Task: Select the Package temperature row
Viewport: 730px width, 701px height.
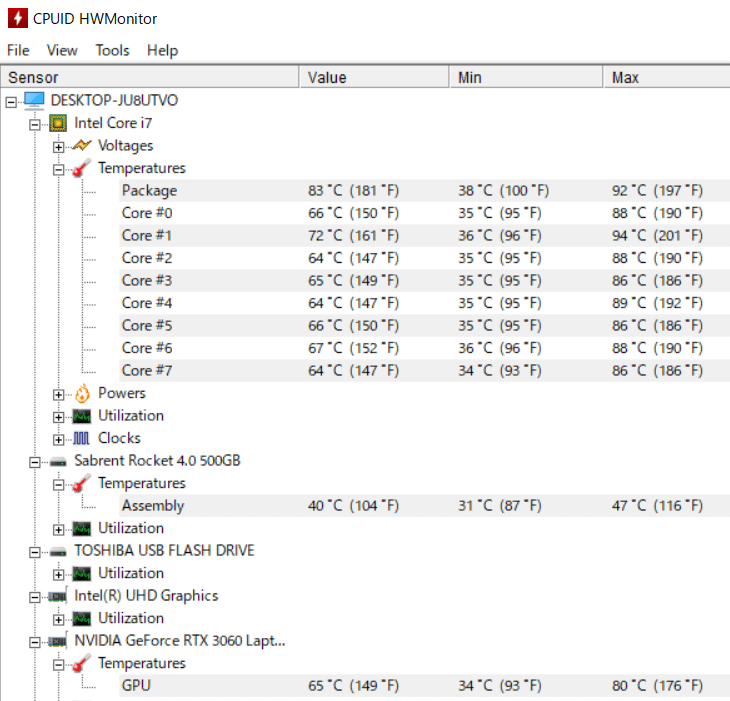Action: pos(425,190)
